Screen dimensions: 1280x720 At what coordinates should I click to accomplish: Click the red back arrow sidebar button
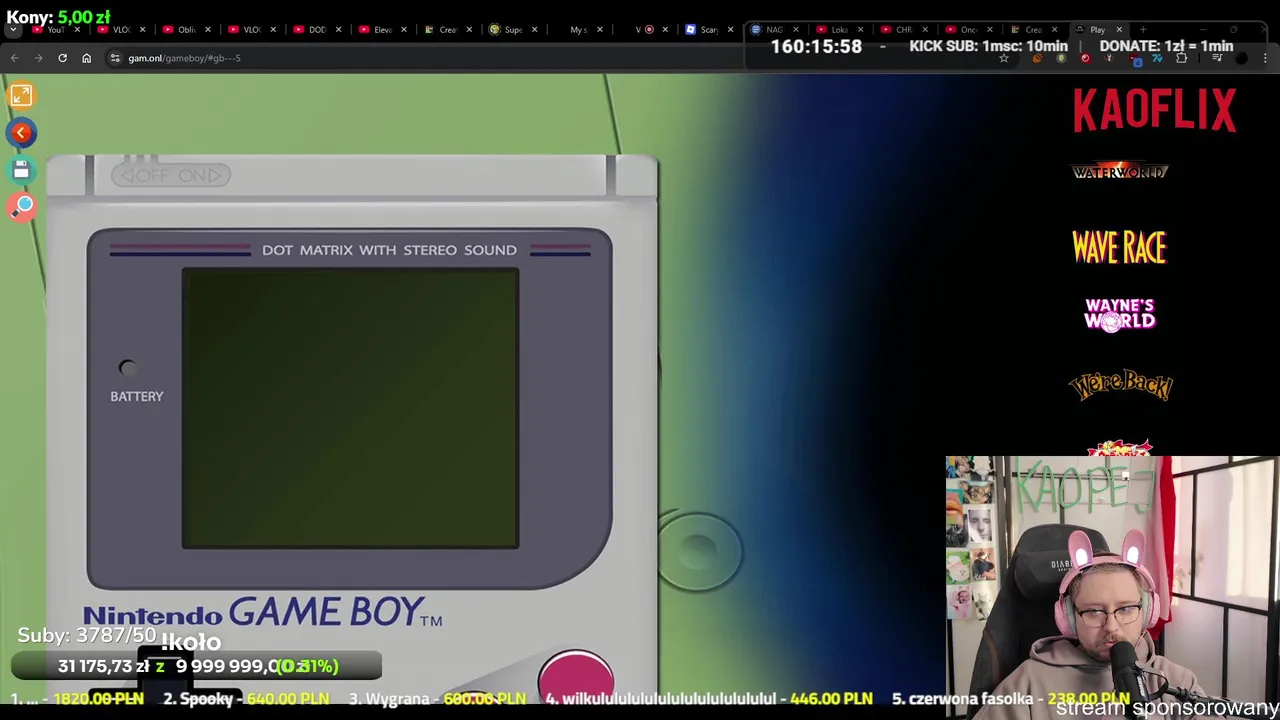(21, 133)
